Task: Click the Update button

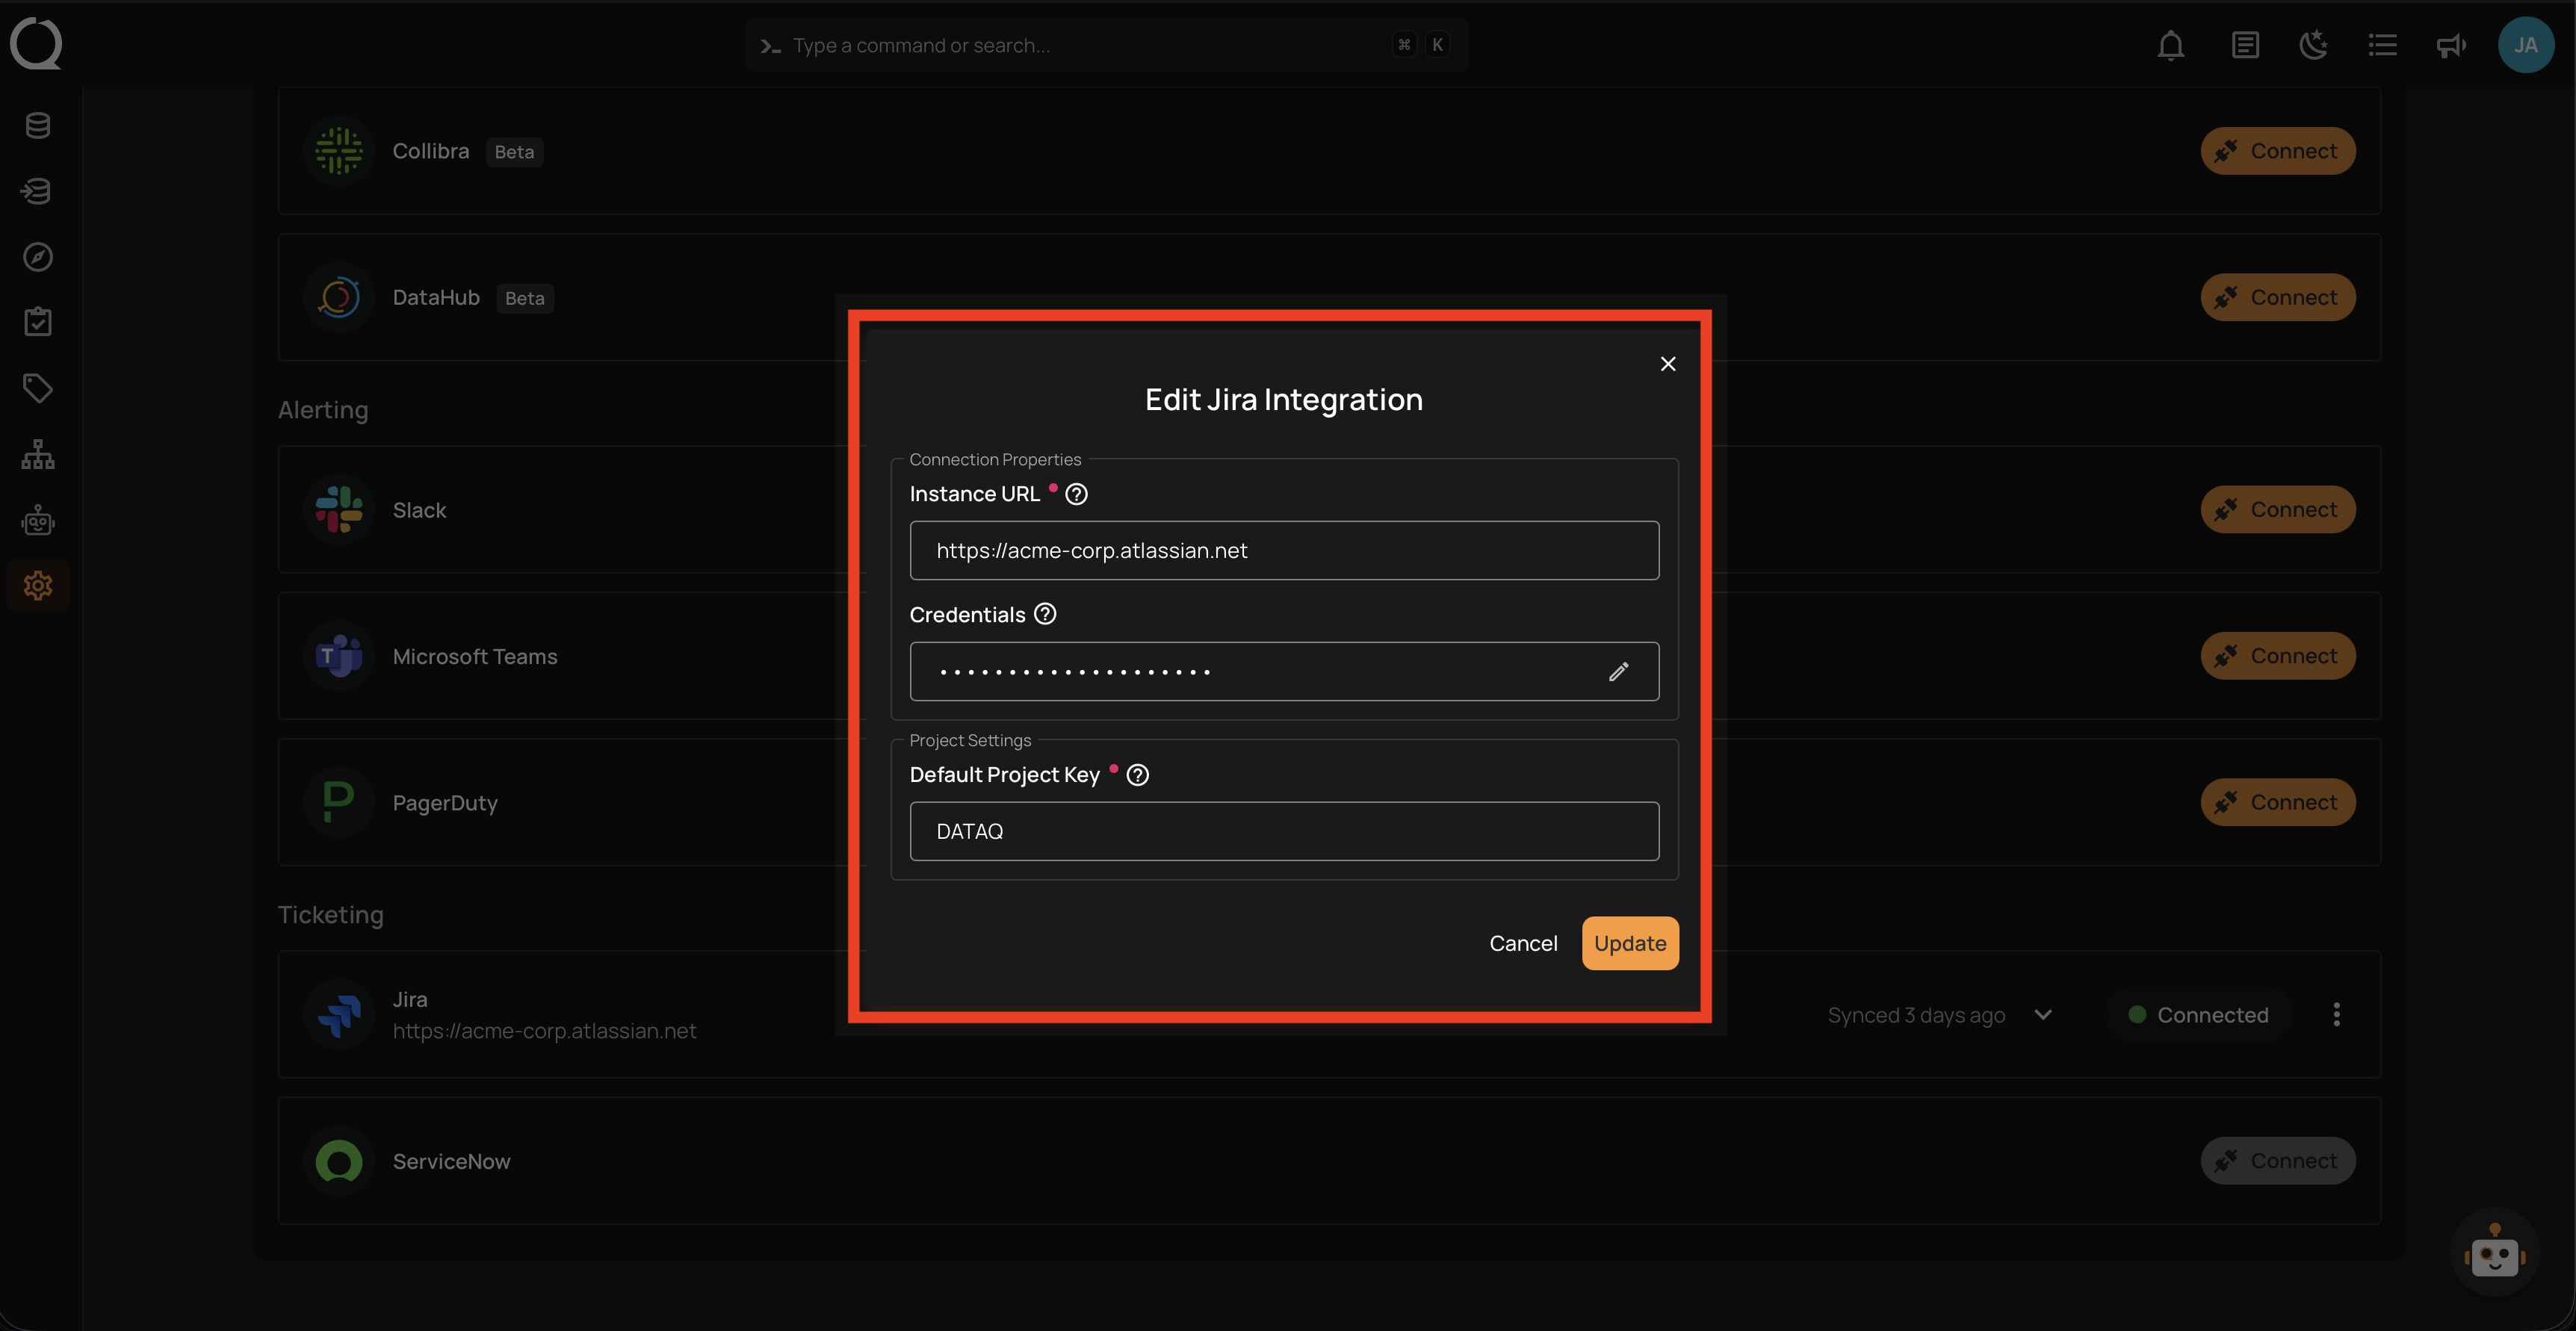Action: 1630,943
